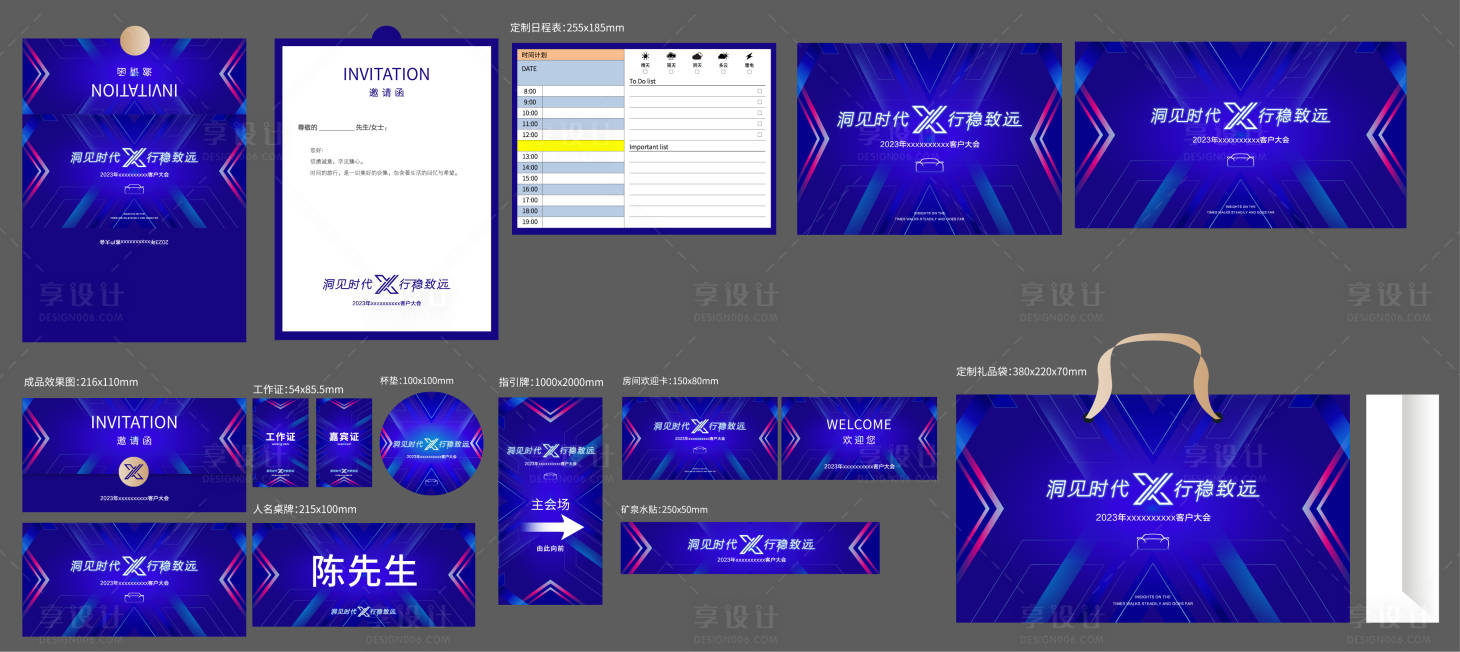Viewport: 1460px width, 652px height.
Task: Select the 工作证 work badge
Action: coord(280,442)
